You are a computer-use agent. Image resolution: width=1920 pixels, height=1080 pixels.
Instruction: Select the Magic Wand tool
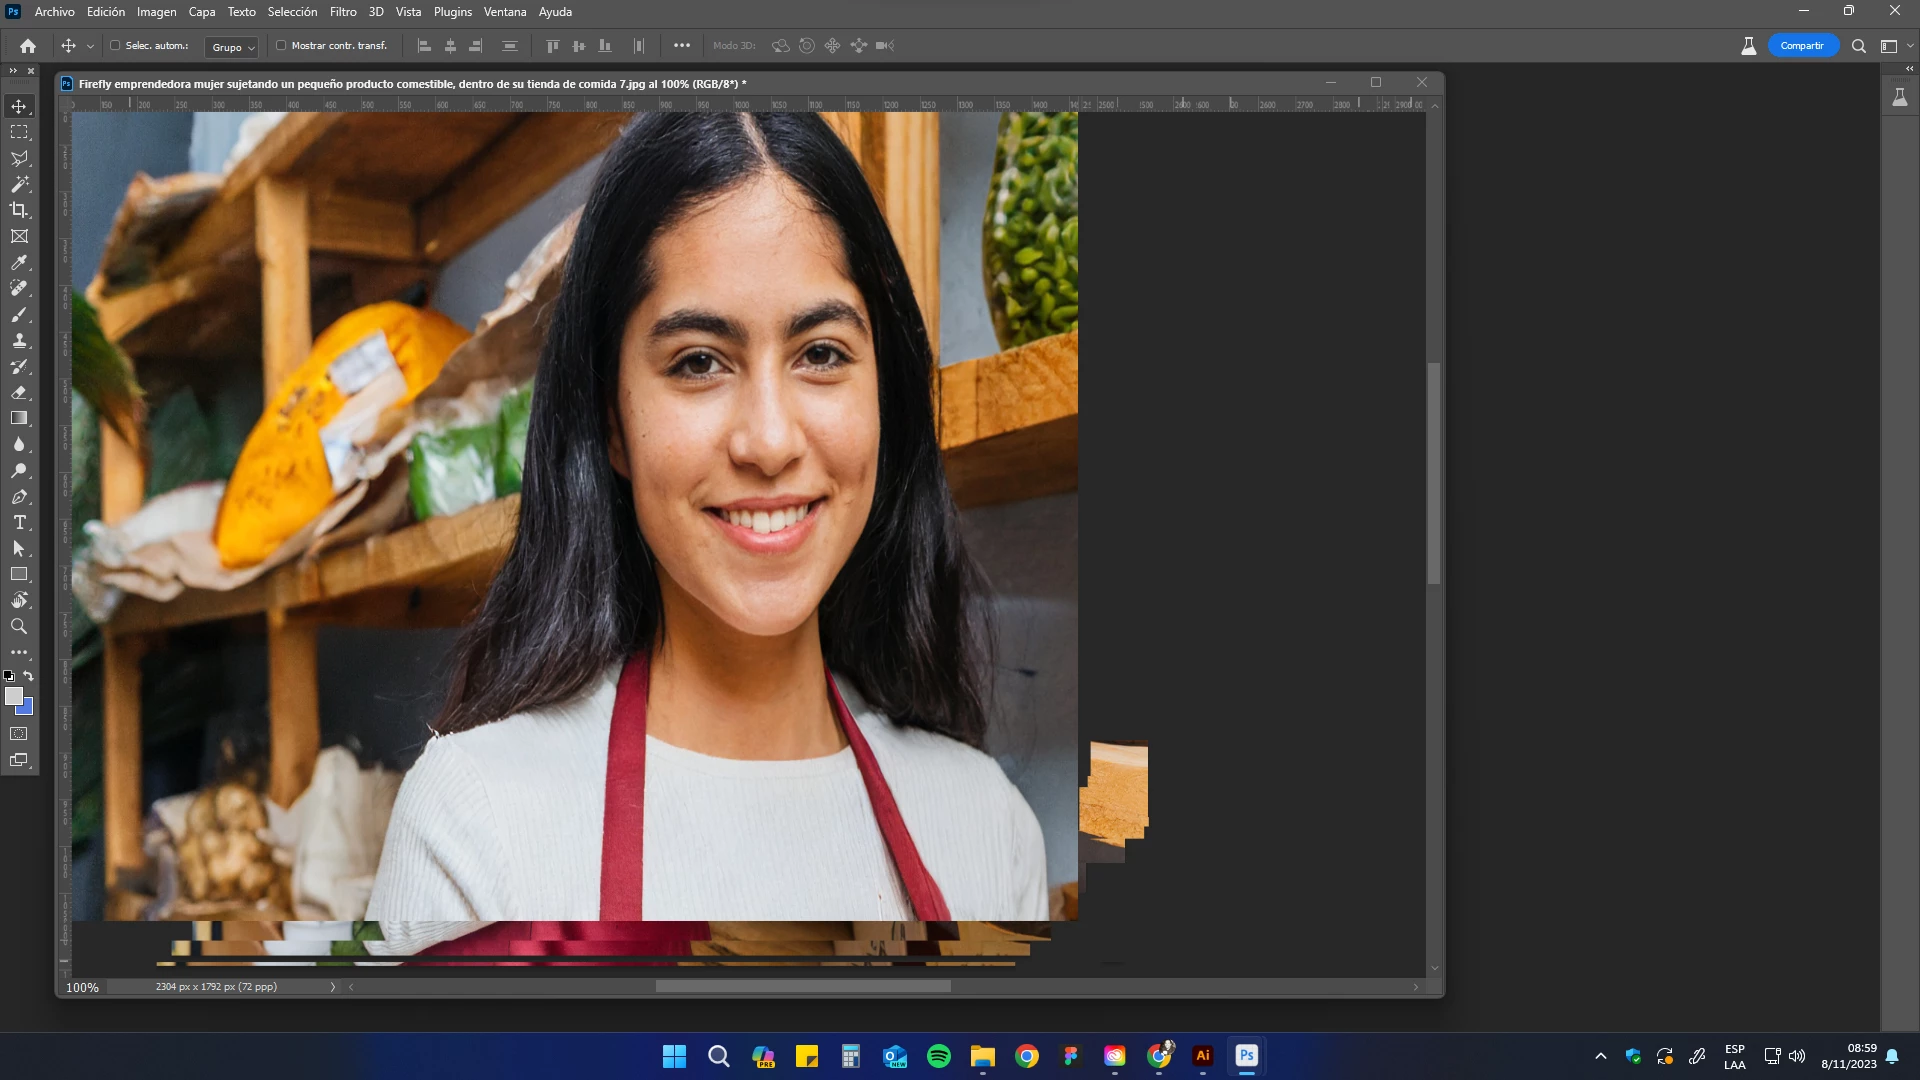click(x=19, y=185)
